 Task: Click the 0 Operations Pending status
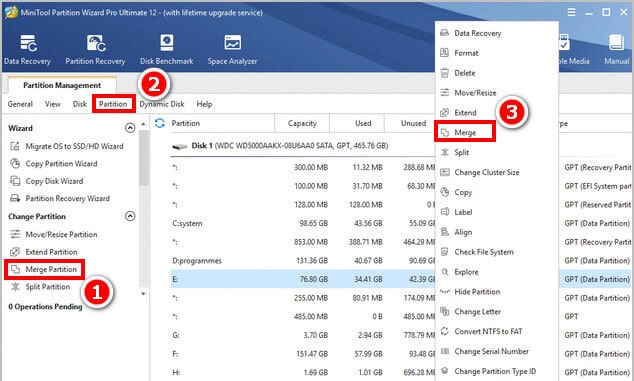pyautogui.click(x=45, y=307)
